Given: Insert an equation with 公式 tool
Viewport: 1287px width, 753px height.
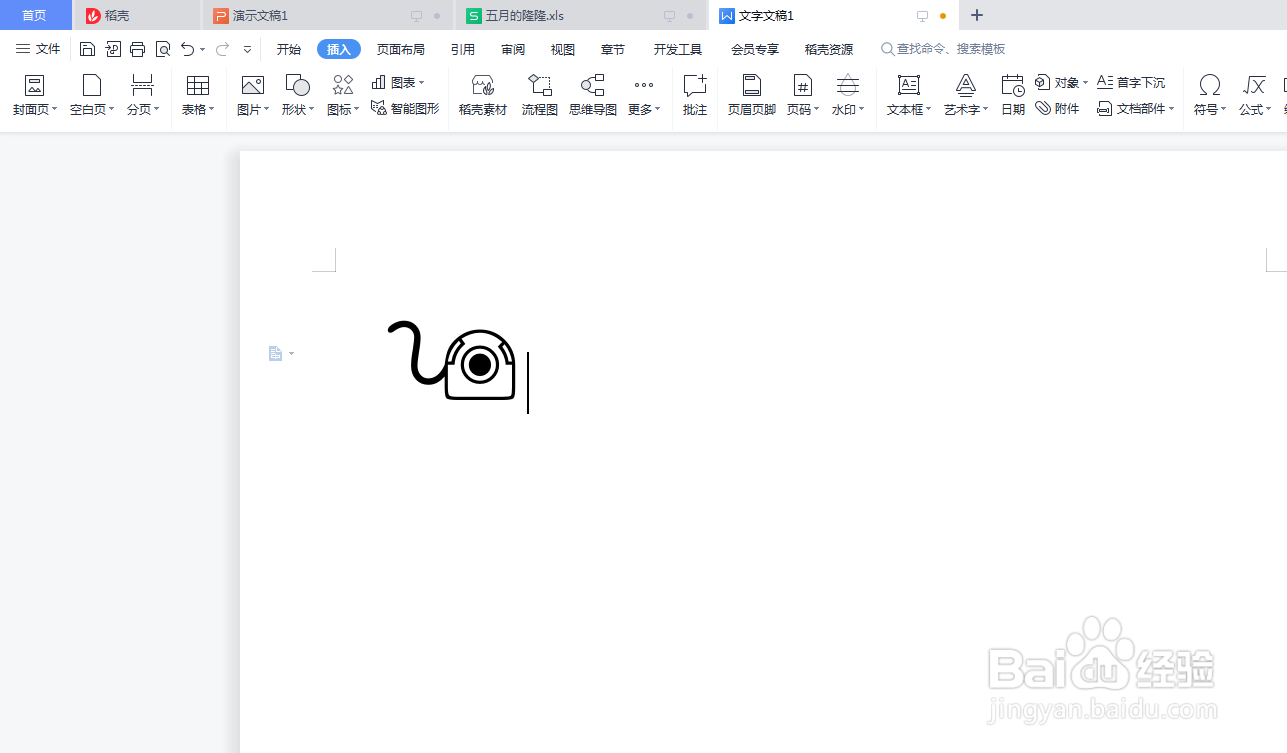Looking at the screenshot, I should tap(1254, 95).
